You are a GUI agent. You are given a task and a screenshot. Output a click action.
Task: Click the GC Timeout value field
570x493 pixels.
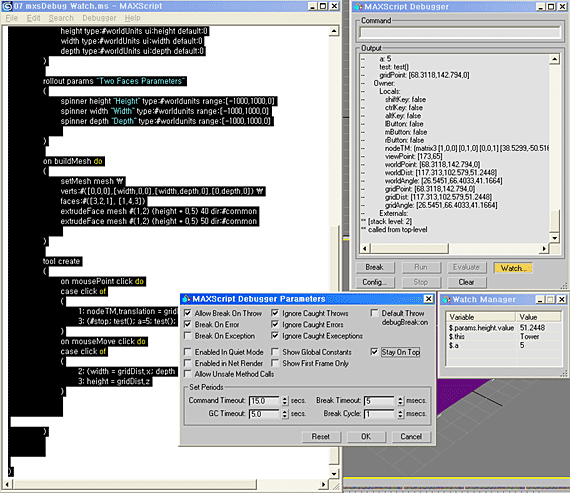pos(264,414)
